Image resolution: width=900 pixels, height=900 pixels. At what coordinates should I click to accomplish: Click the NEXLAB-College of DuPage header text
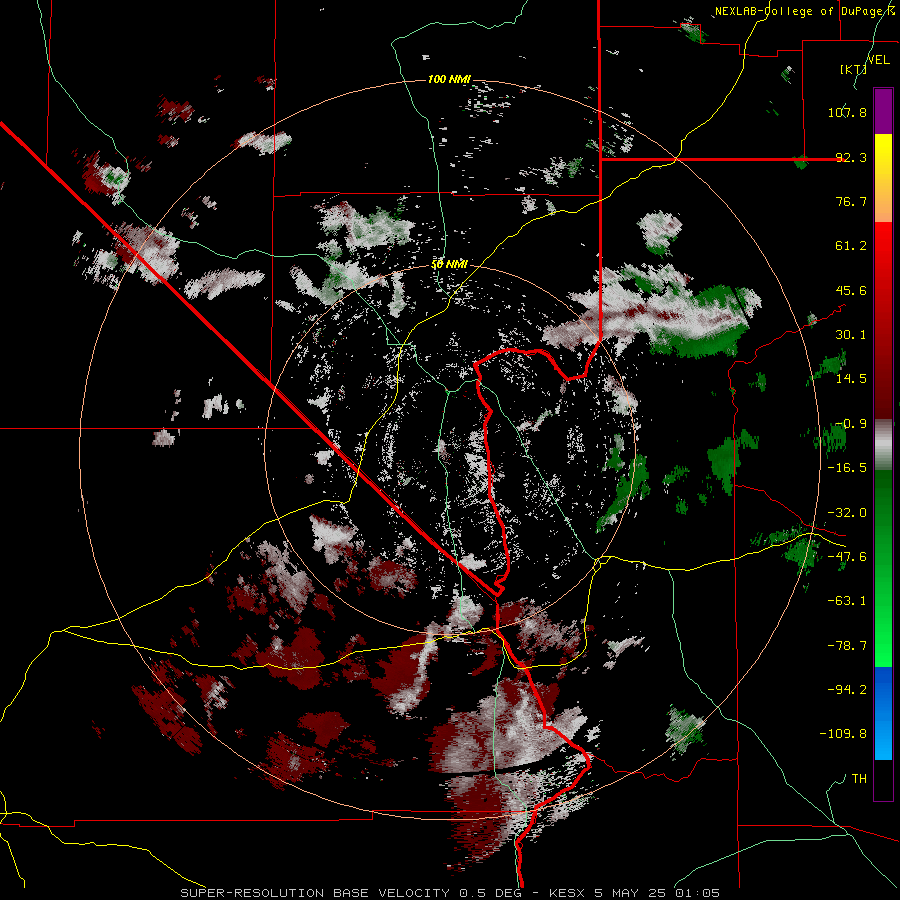point(804,11)
